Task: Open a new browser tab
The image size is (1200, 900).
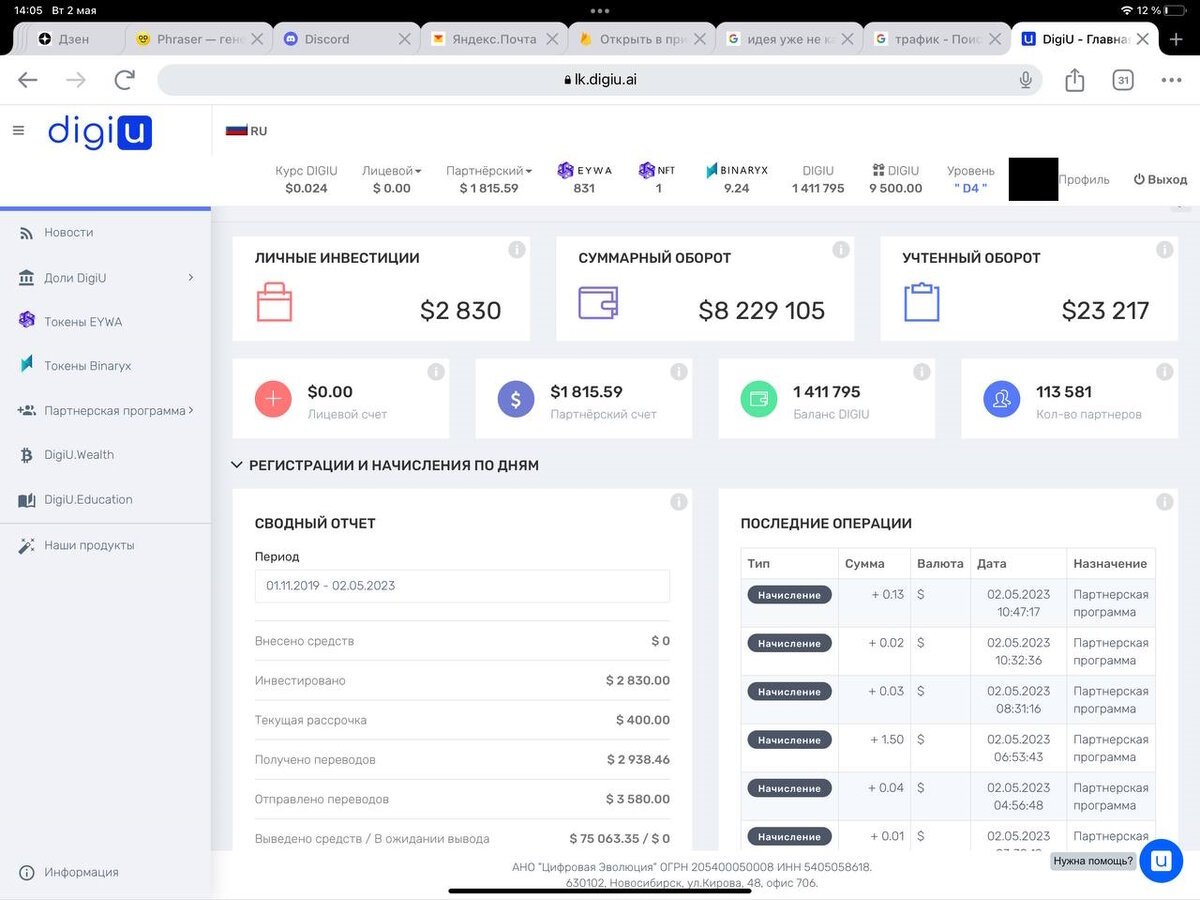Action: [1176, 39]
